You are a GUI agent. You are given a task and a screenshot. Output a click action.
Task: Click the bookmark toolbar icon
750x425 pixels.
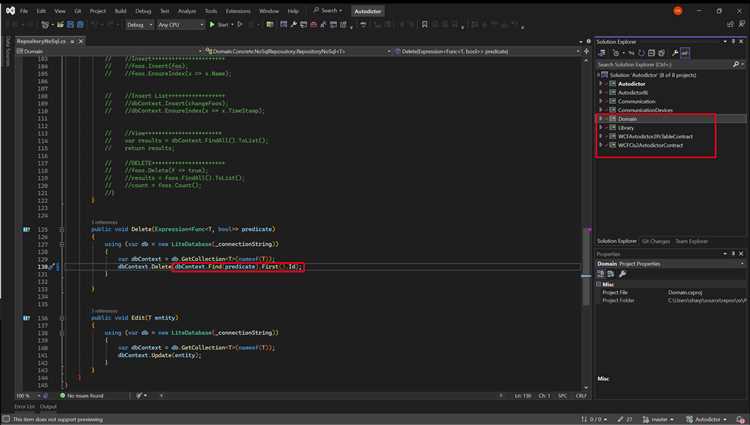point(424,24)
